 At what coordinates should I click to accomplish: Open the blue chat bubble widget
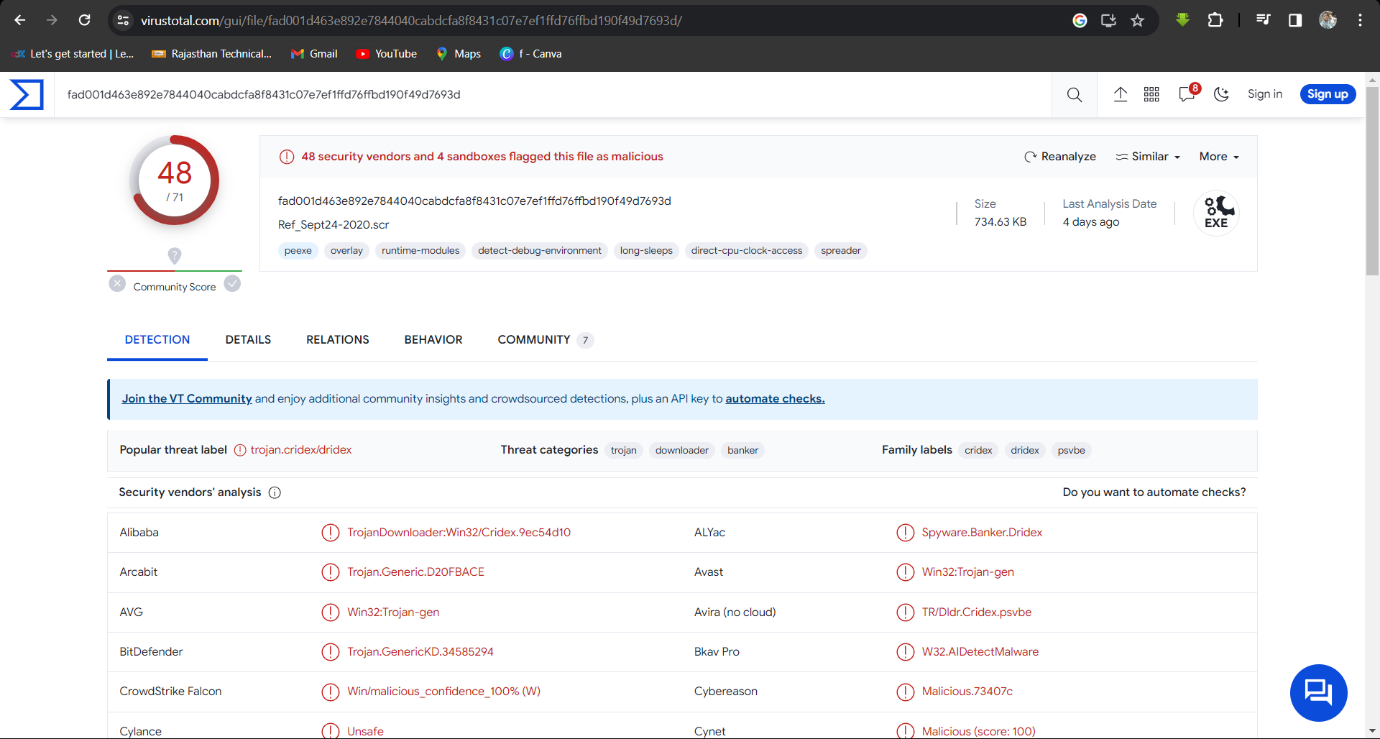pyautogui.click(x=1318, y=692)
